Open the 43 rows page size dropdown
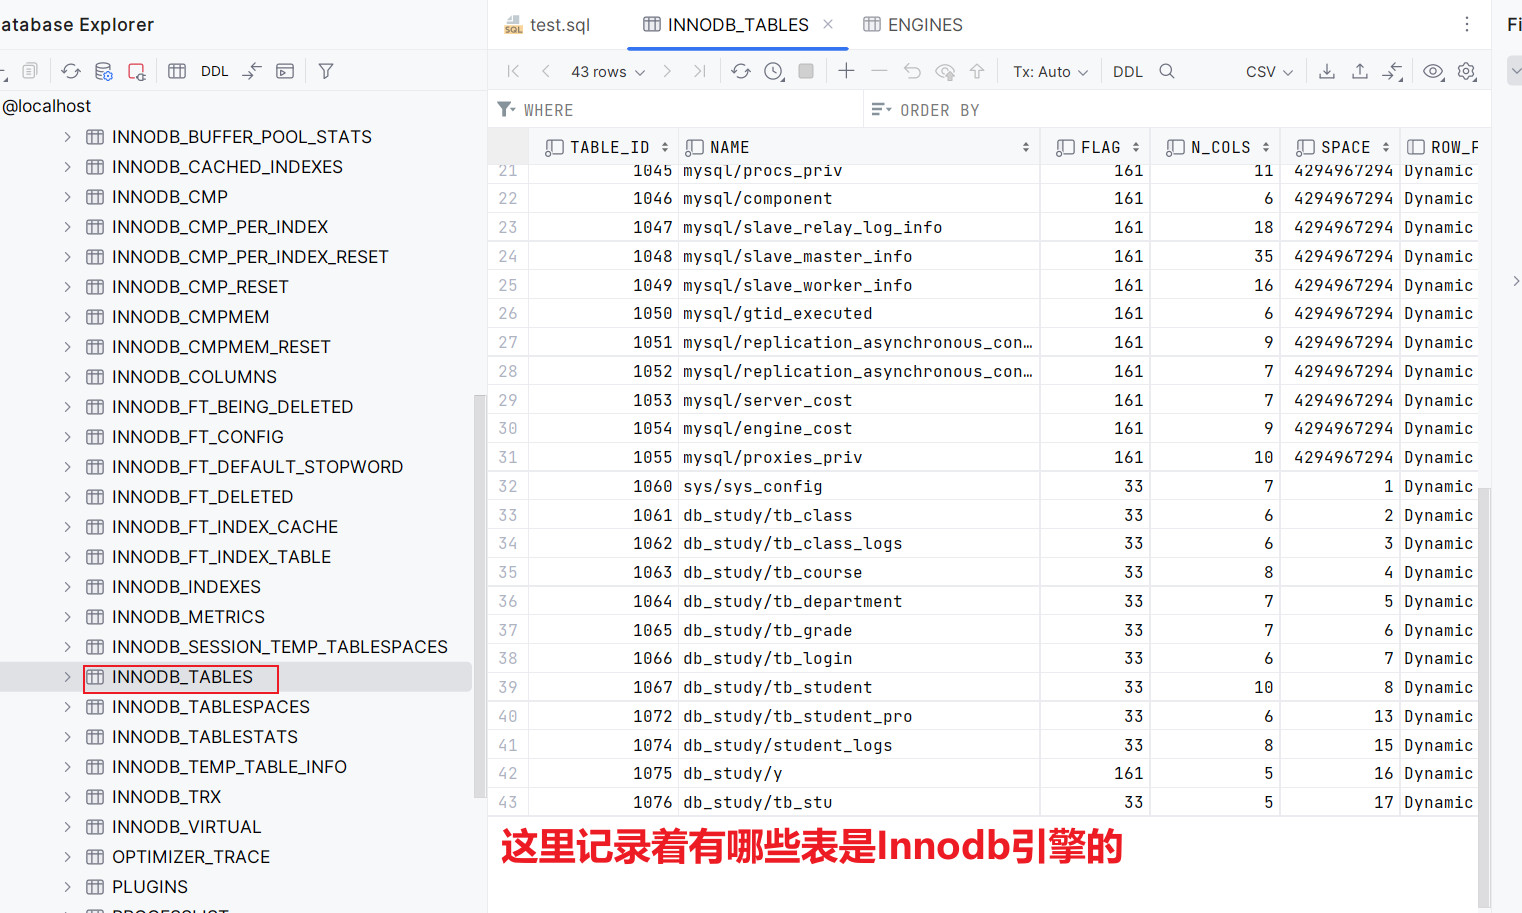This screenshot has width=1522, height=913. [608, 71]
